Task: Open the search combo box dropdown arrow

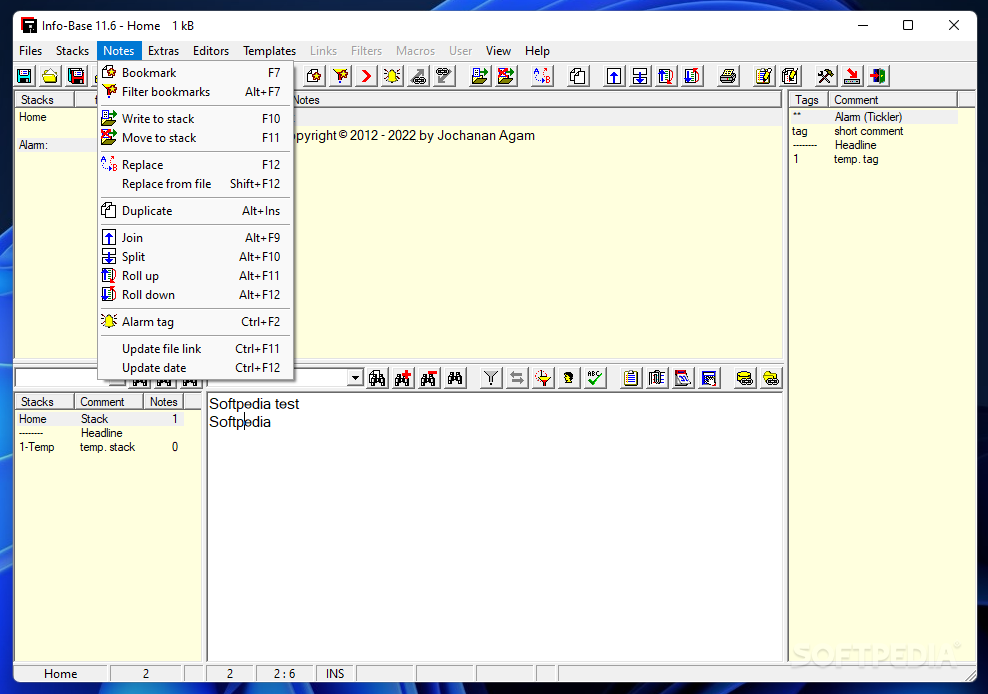Action: click(x=355, y=378)
